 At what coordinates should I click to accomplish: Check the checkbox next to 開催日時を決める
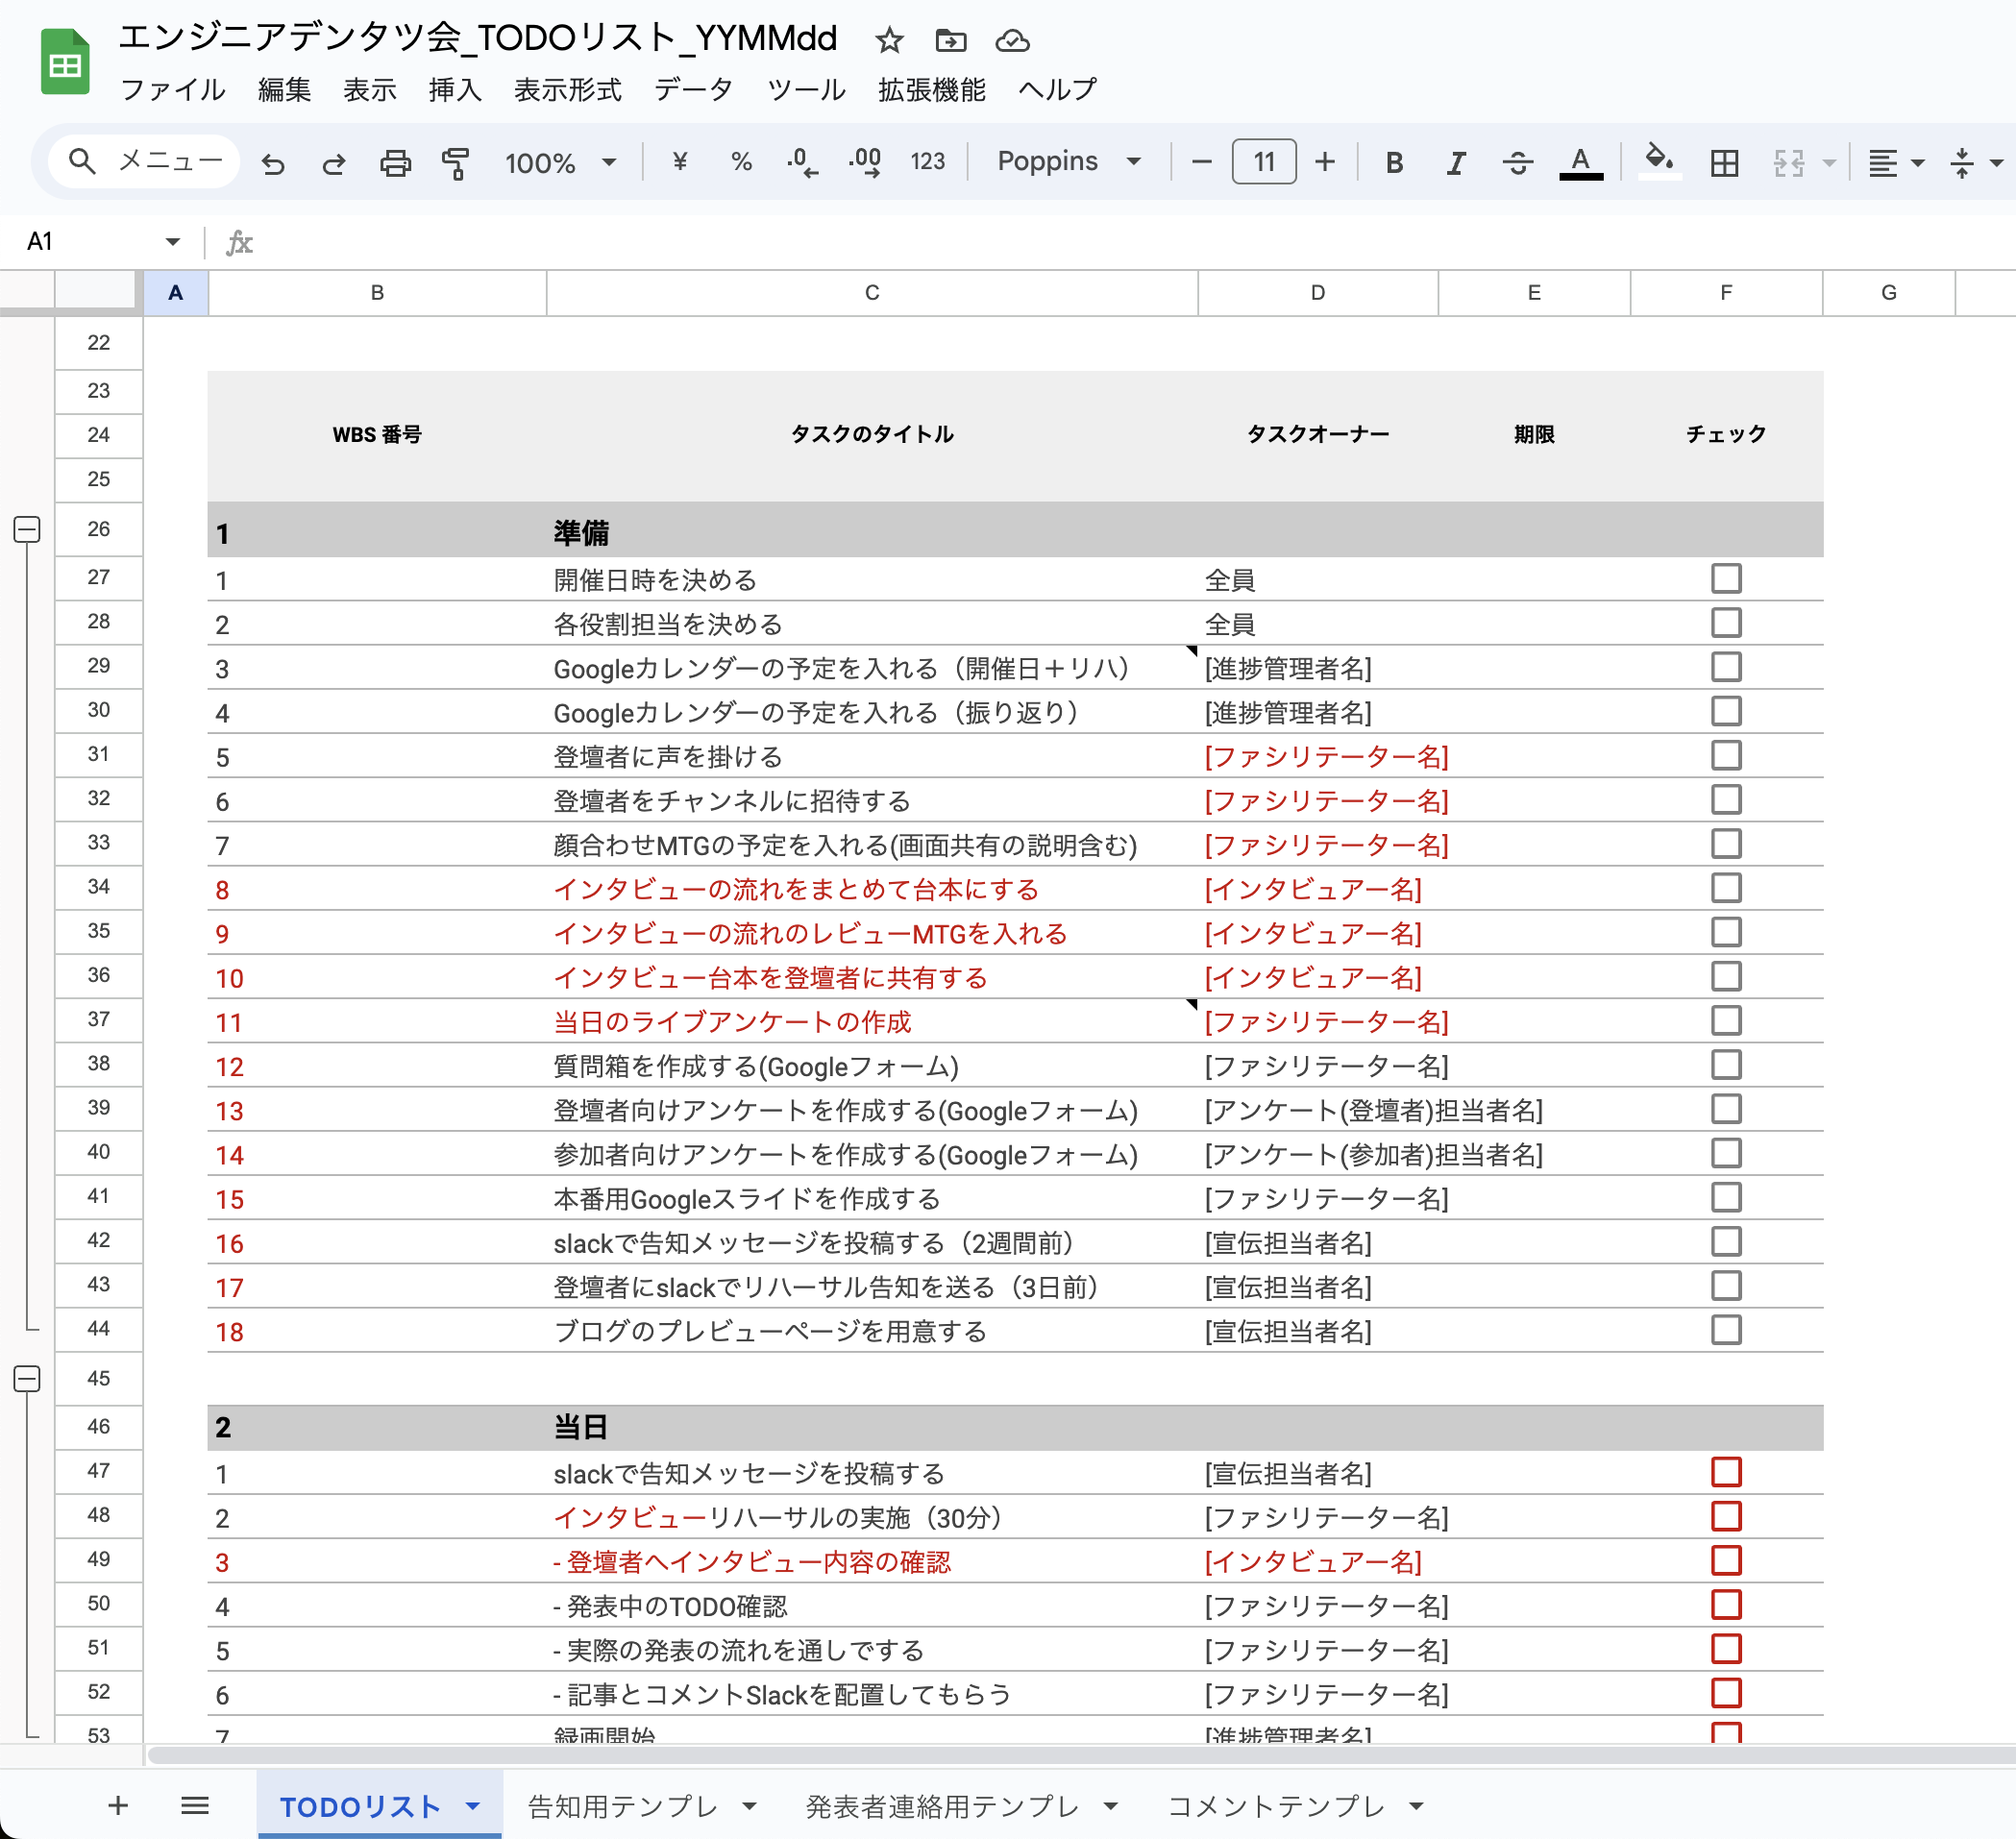[1726, 577]
